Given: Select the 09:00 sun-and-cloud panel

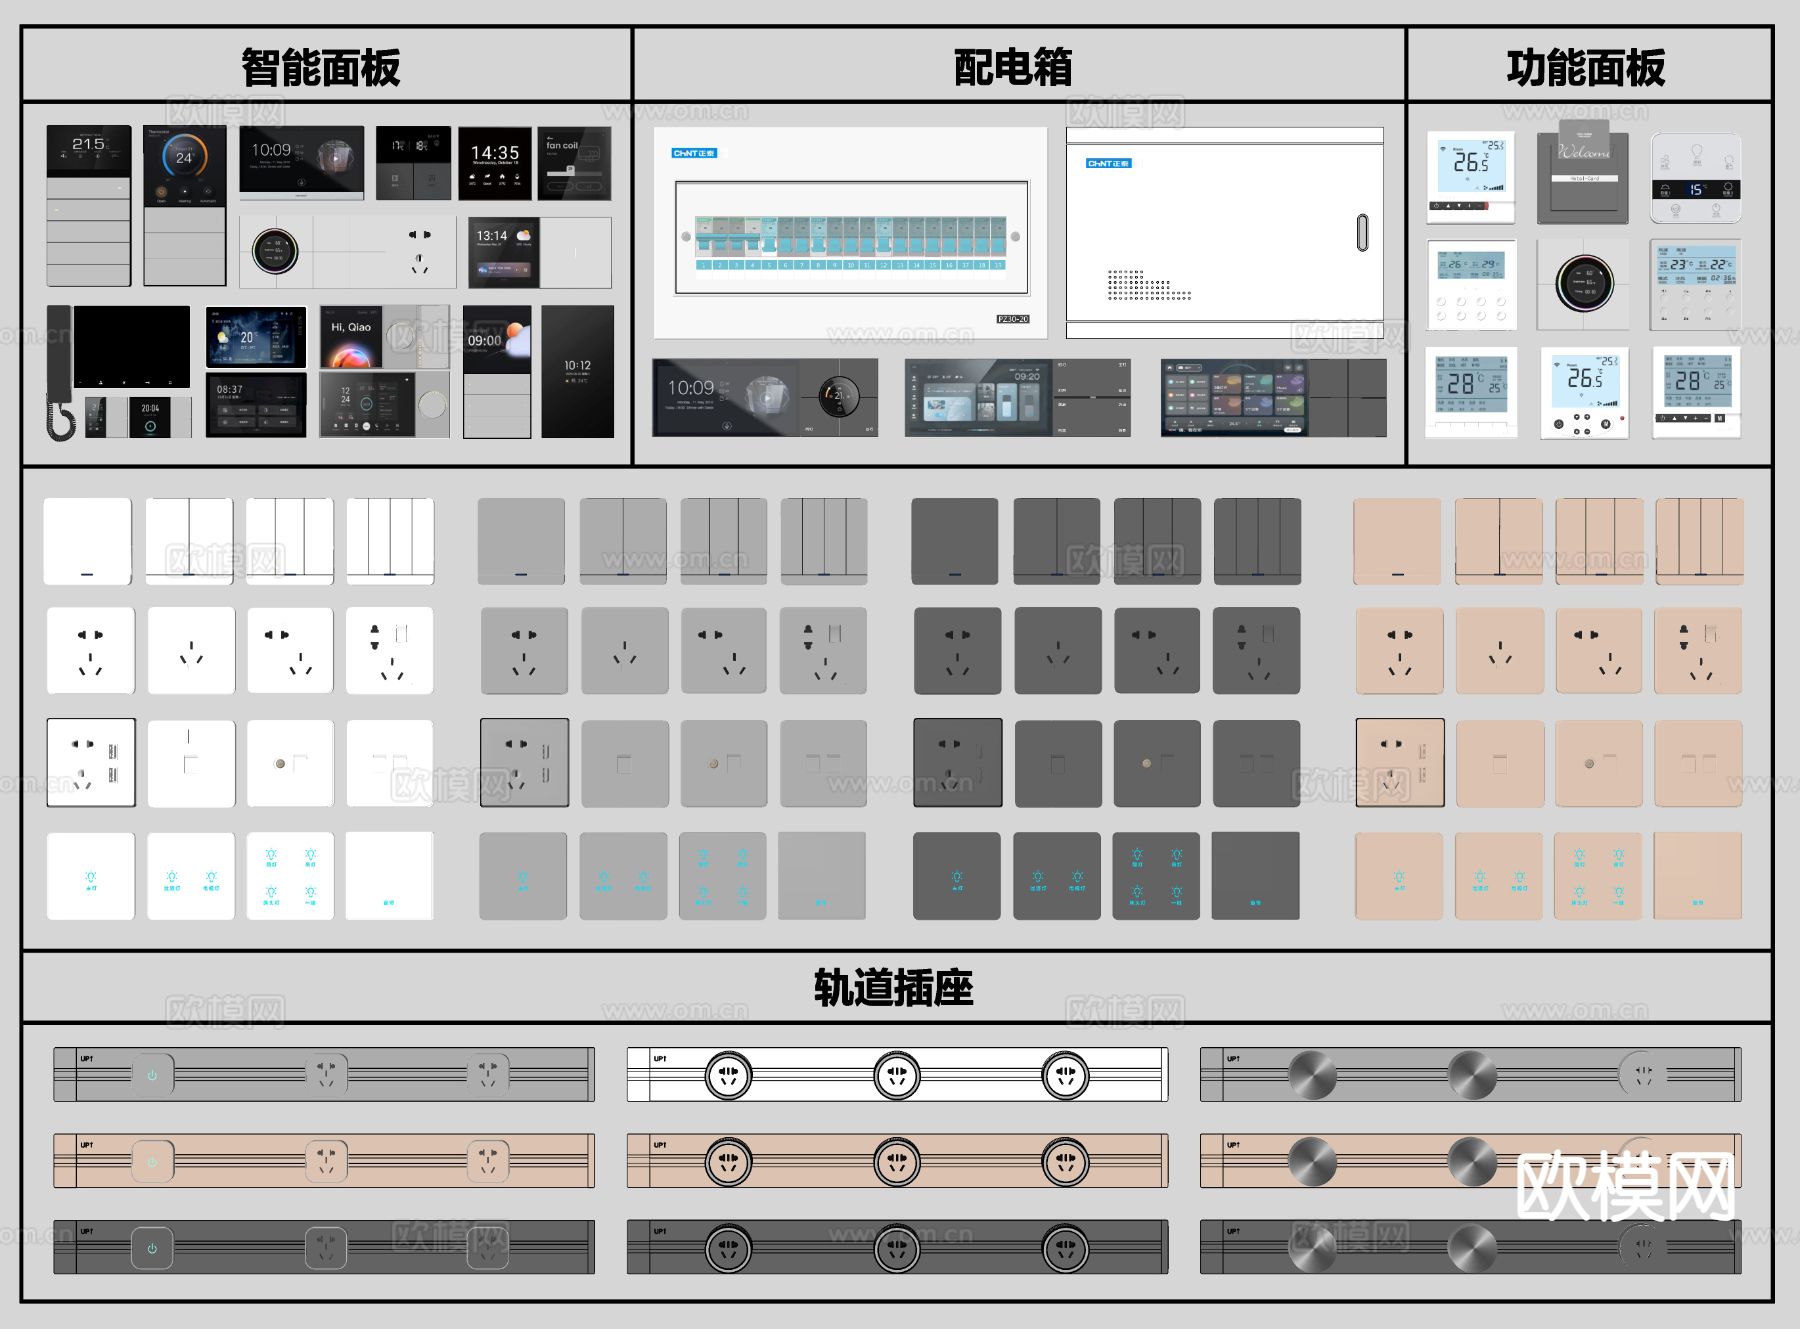Looking at the screenshot, I should point(497,372).
